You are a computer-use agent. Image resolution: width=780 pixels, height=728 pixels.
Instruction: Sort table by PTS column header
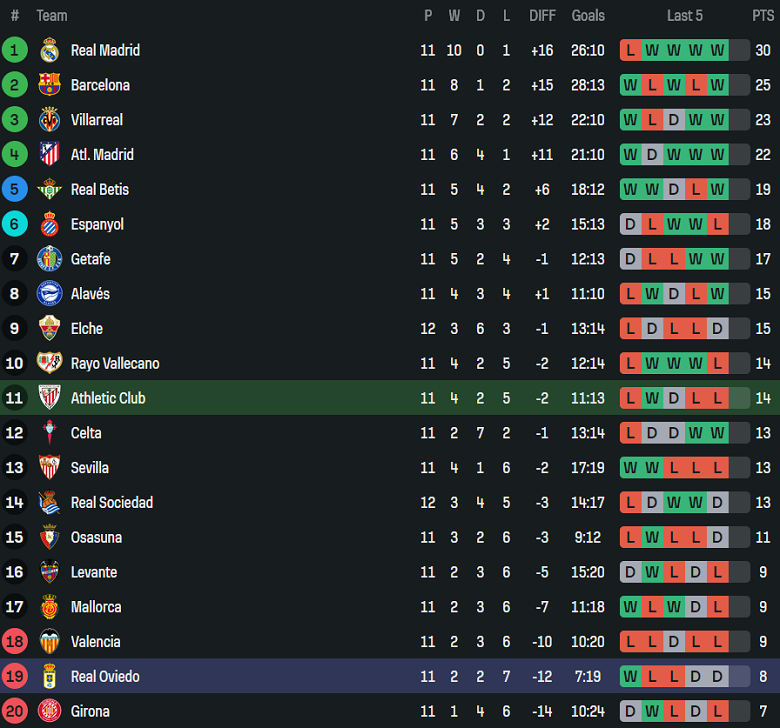click(763, 15)
